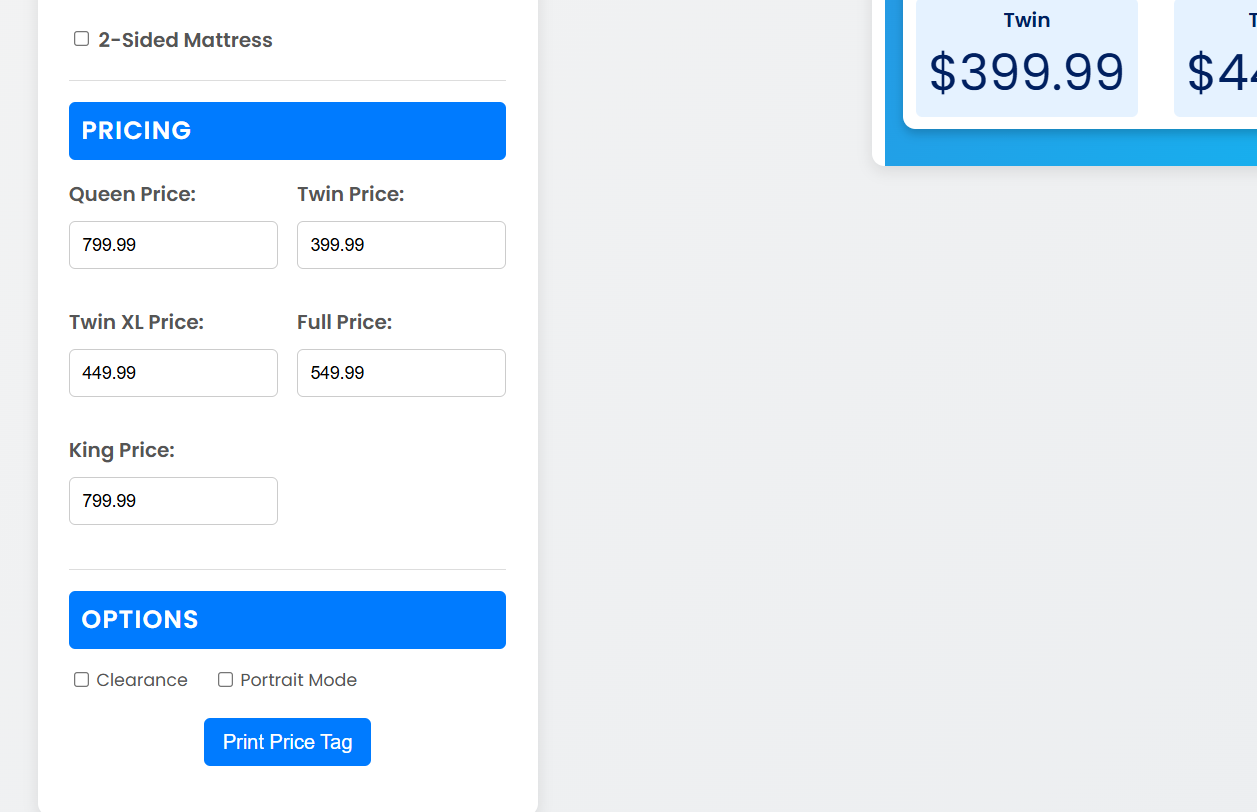Click the PRICING section header

coord(287,130)
